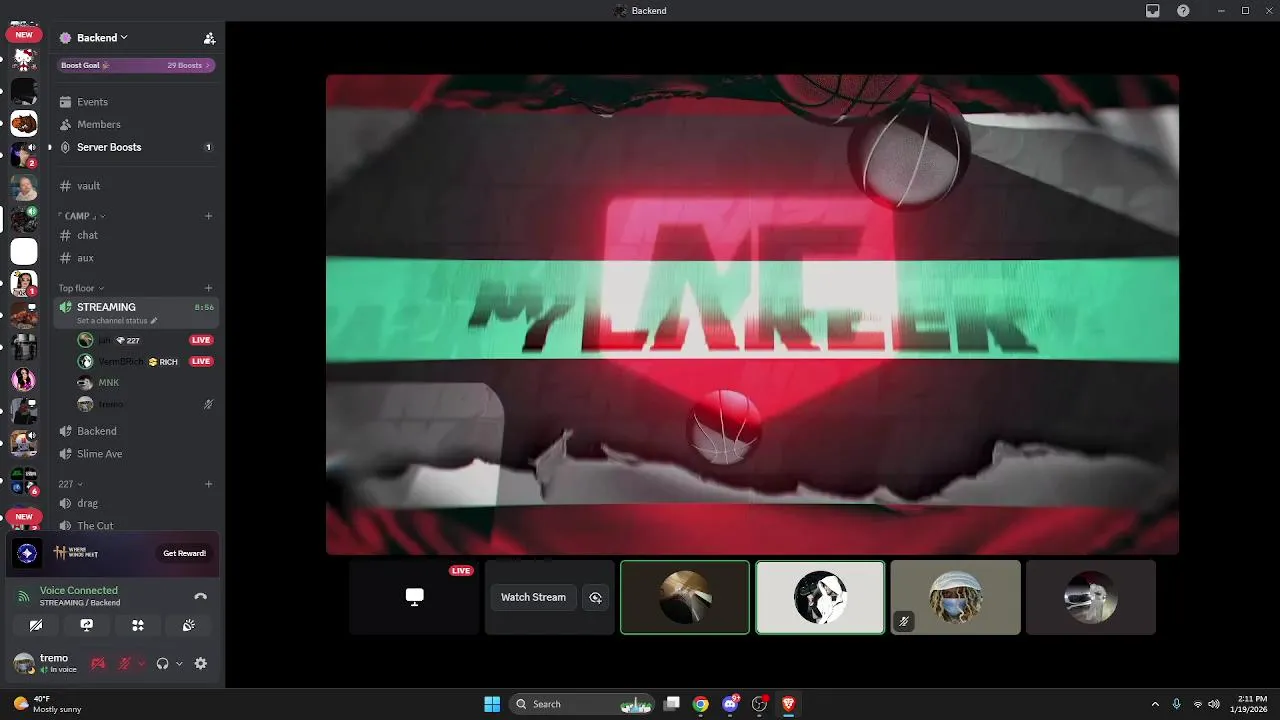Create a channel in CAMP category
The height and width of the screenshot is (720, 1280).
pyautogui.click(x=208, y=216)
